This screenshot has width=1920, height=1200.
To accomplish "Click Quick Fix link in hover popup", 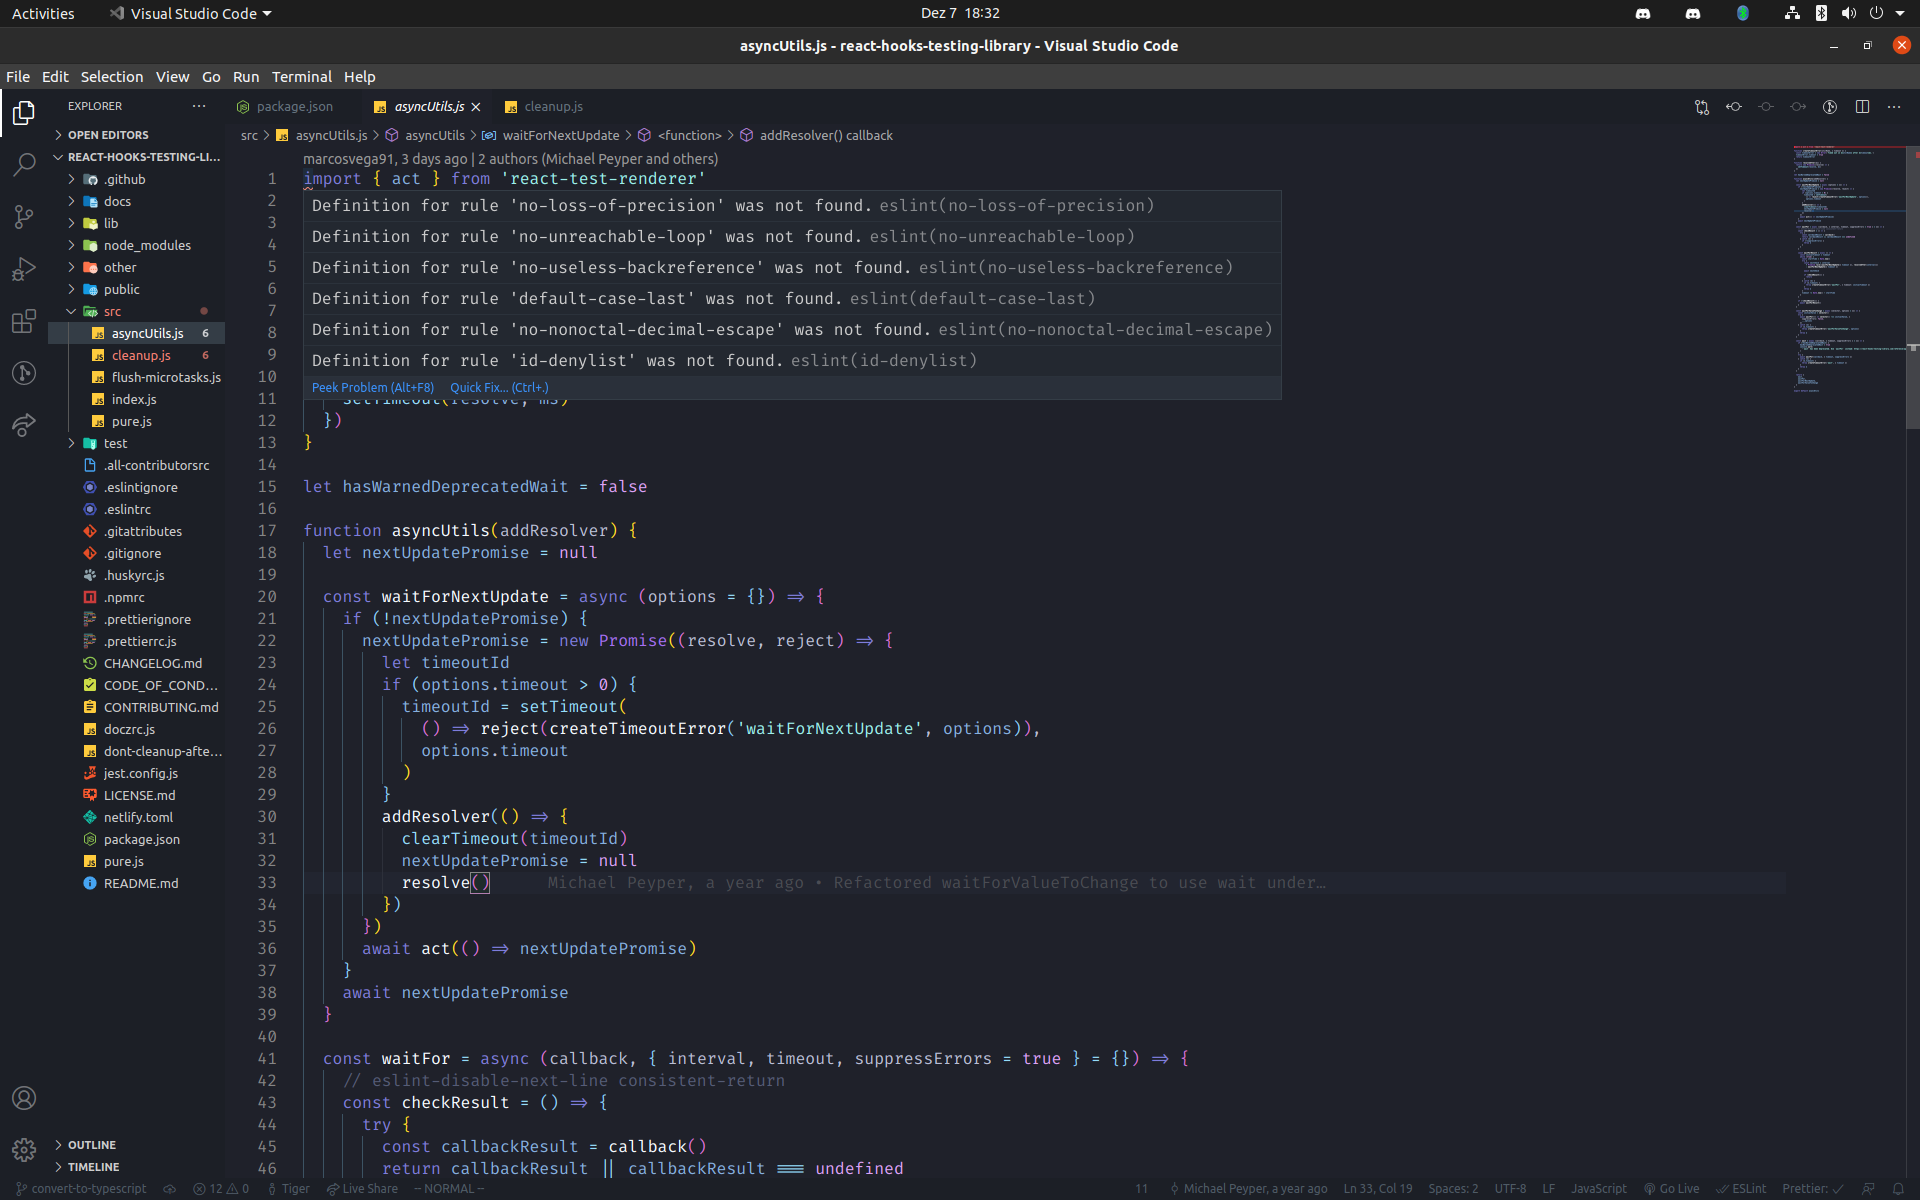I will click(x=499, y=388).
